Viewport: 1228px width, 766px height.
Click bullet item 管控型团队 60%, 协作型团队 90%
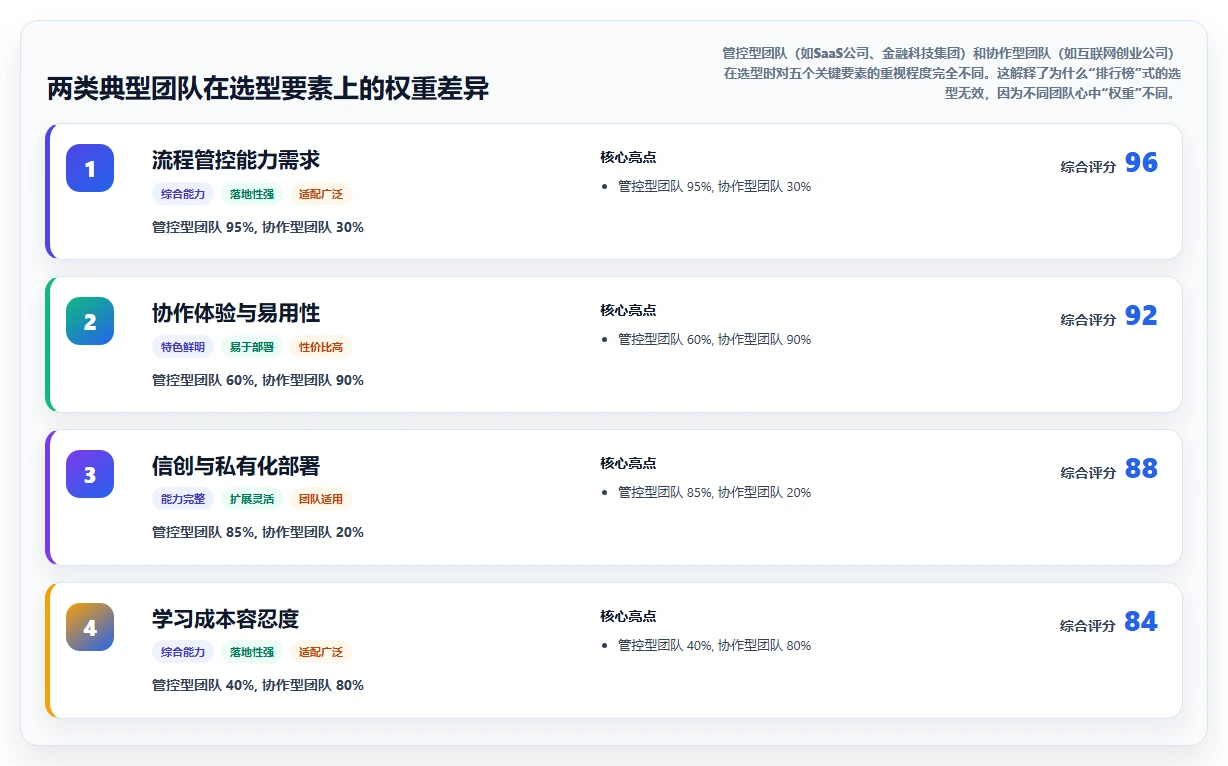(714, 339)
